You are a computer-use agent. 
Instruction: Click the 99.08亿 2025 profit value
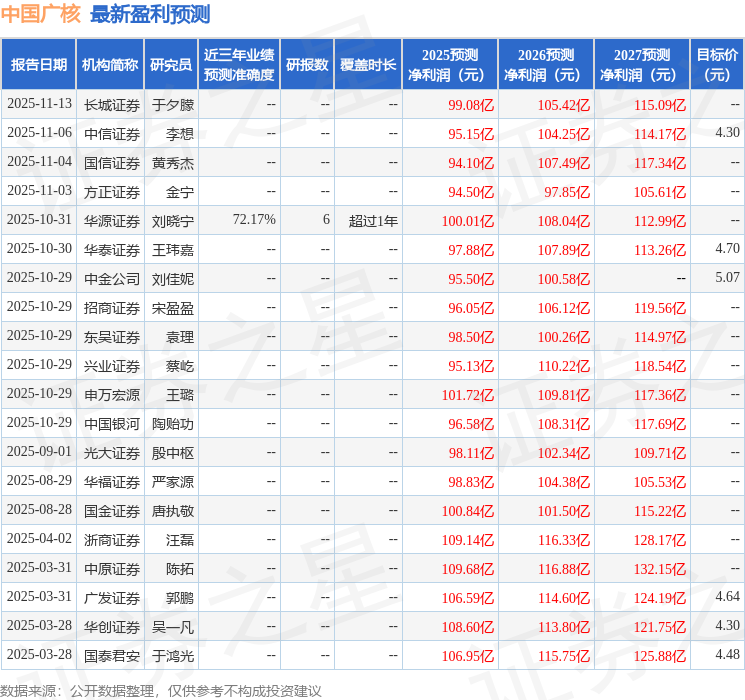[x=471, y=105]
